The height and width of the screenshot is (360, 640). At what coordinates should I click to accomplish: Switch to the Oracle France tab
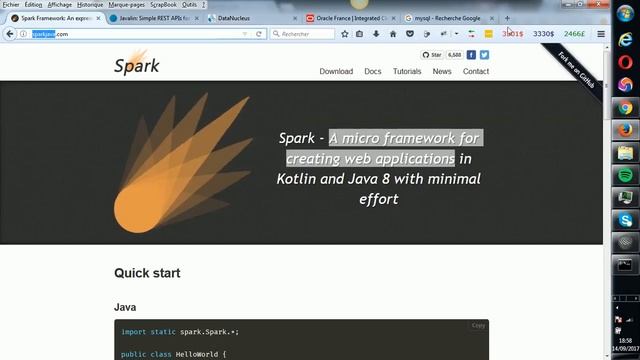351,18
